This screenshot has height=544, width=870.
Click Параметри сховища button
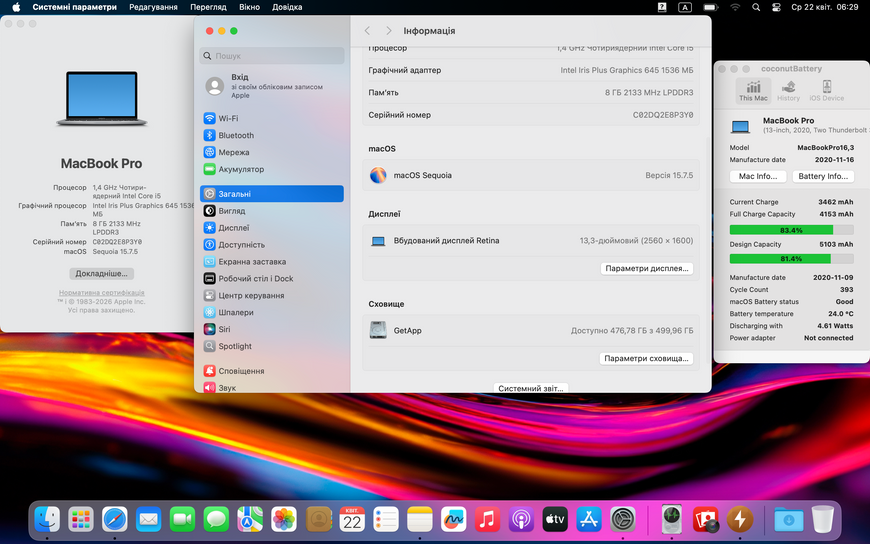click(646, 359)
